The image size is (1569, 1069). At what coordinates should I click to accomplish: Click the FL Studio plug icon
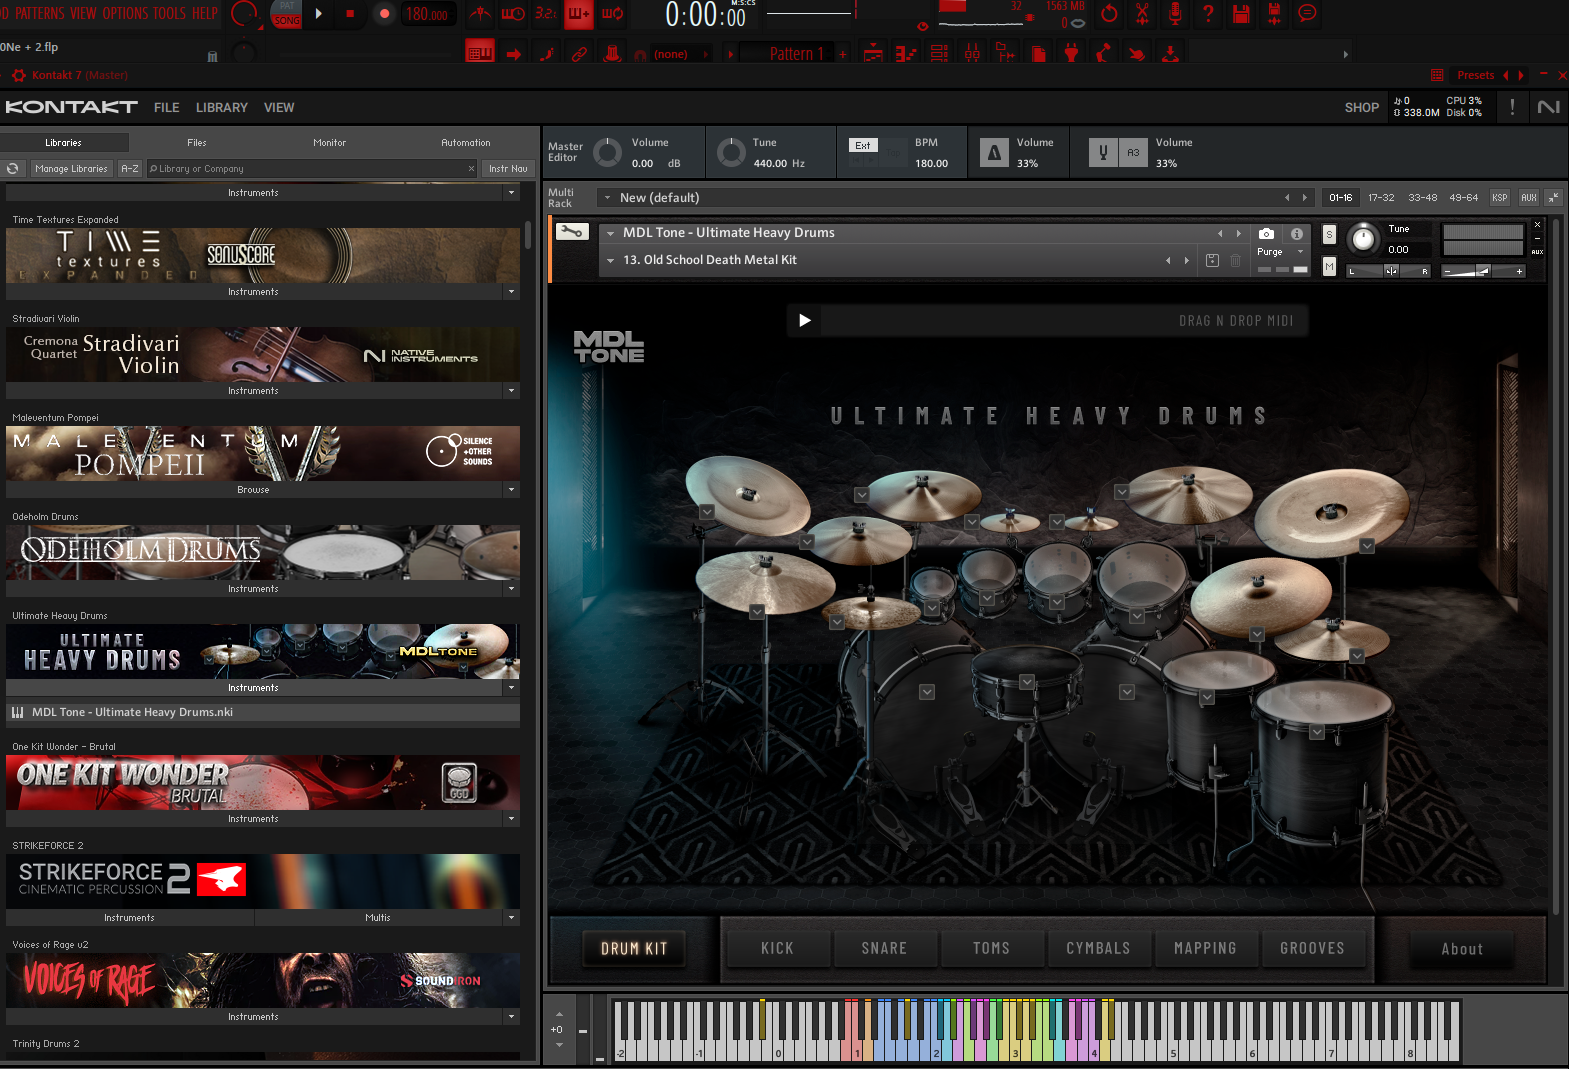(1071, 53)
